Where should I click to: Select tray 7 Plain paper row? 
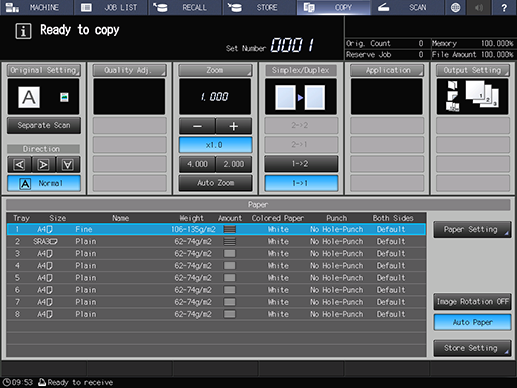click(x=216, y=302)
